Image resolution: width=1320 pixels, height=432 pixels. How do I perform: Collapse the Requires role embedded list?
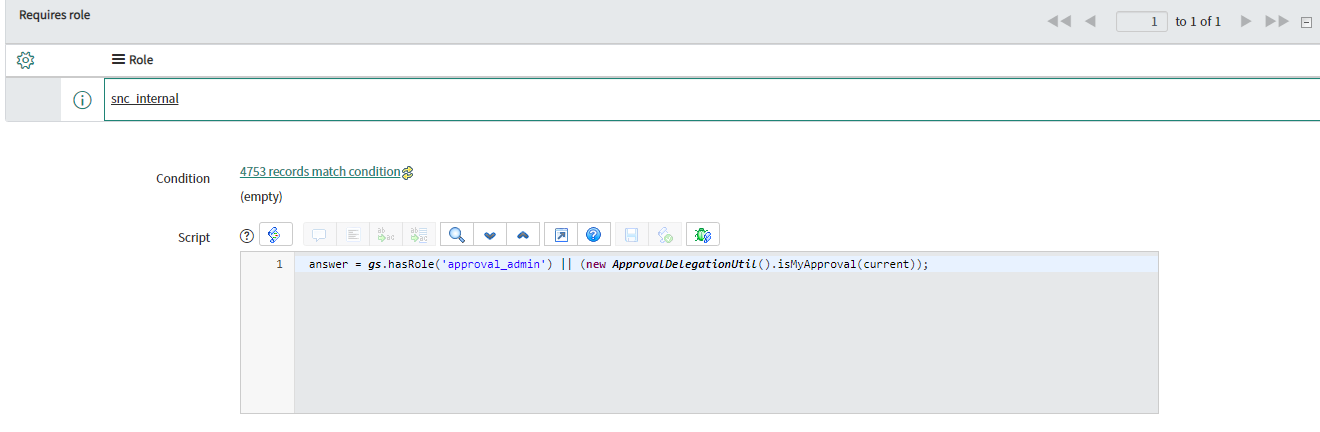[x=1306, y=22]
